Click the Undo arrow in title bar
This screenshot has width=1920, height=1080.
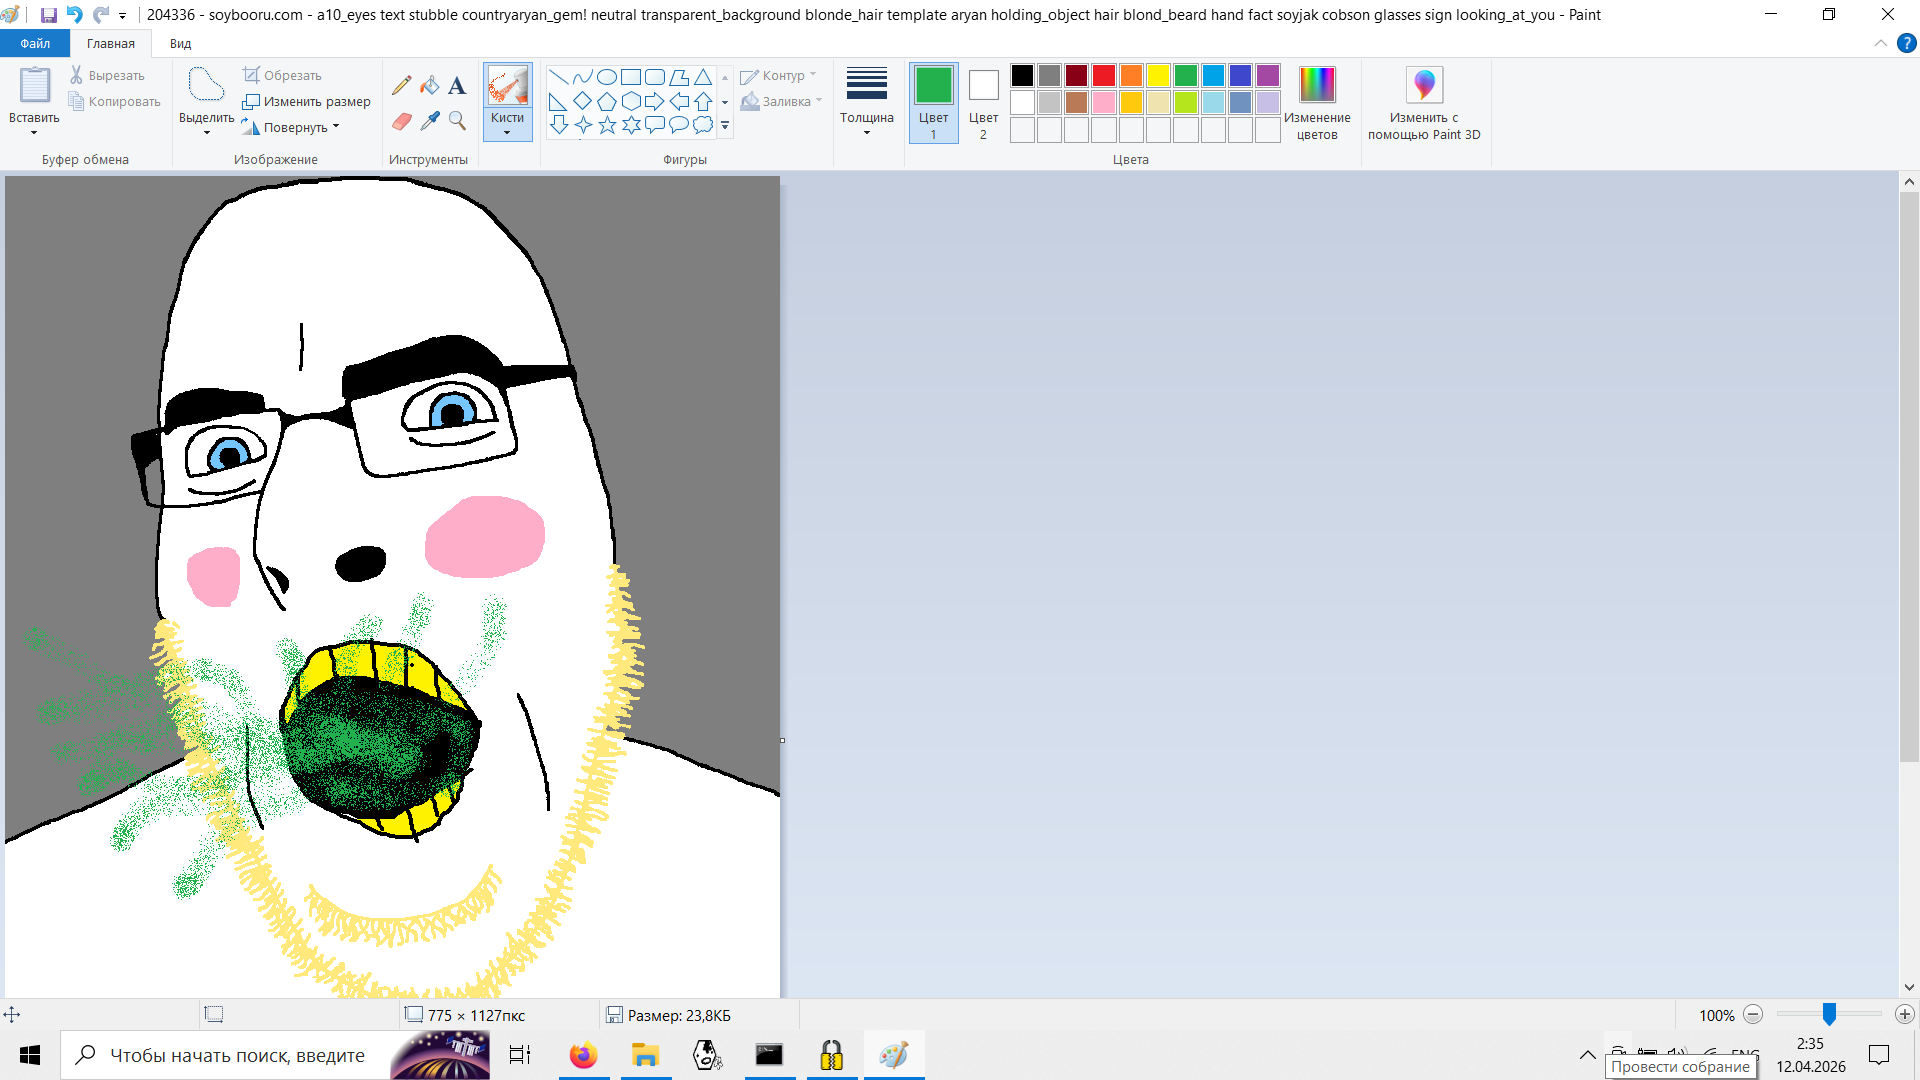tap(74, 15)
